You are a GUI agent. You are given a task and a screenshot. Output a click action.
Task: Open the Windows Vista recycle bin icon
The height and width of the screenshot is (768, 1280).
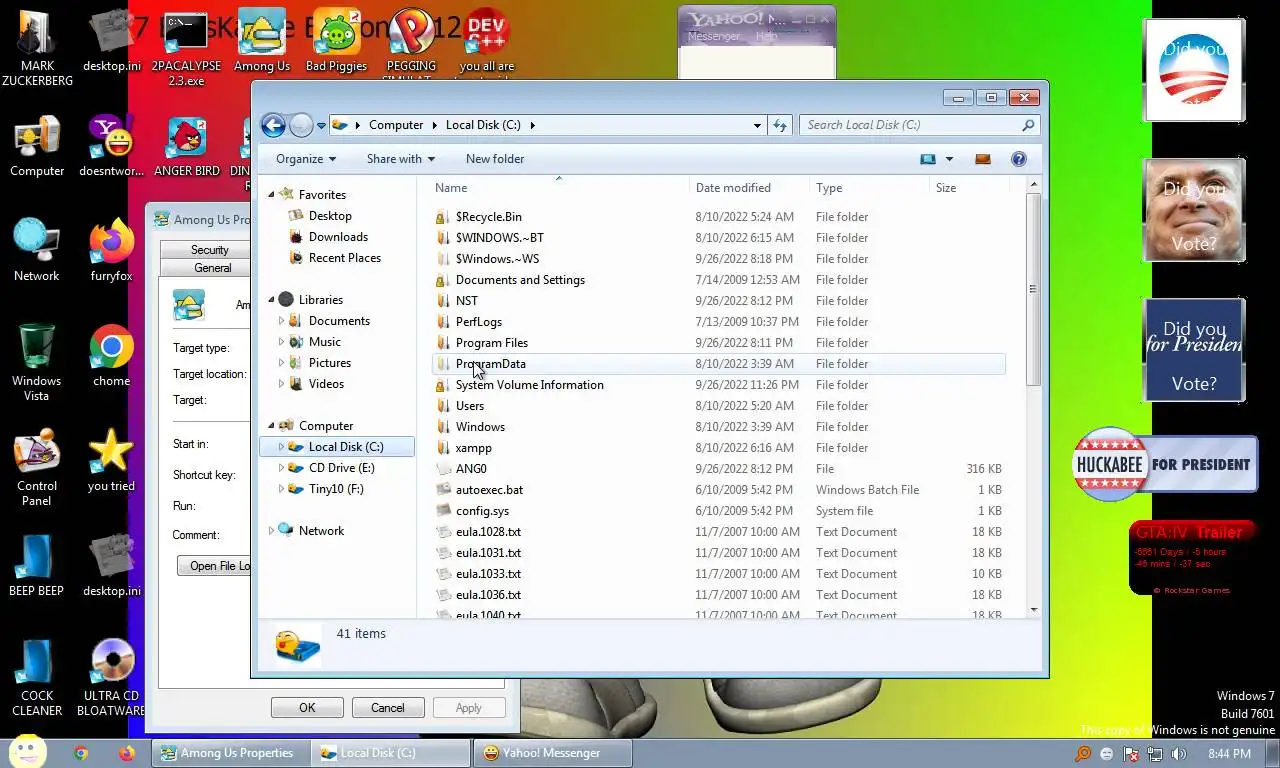point(37,362)
